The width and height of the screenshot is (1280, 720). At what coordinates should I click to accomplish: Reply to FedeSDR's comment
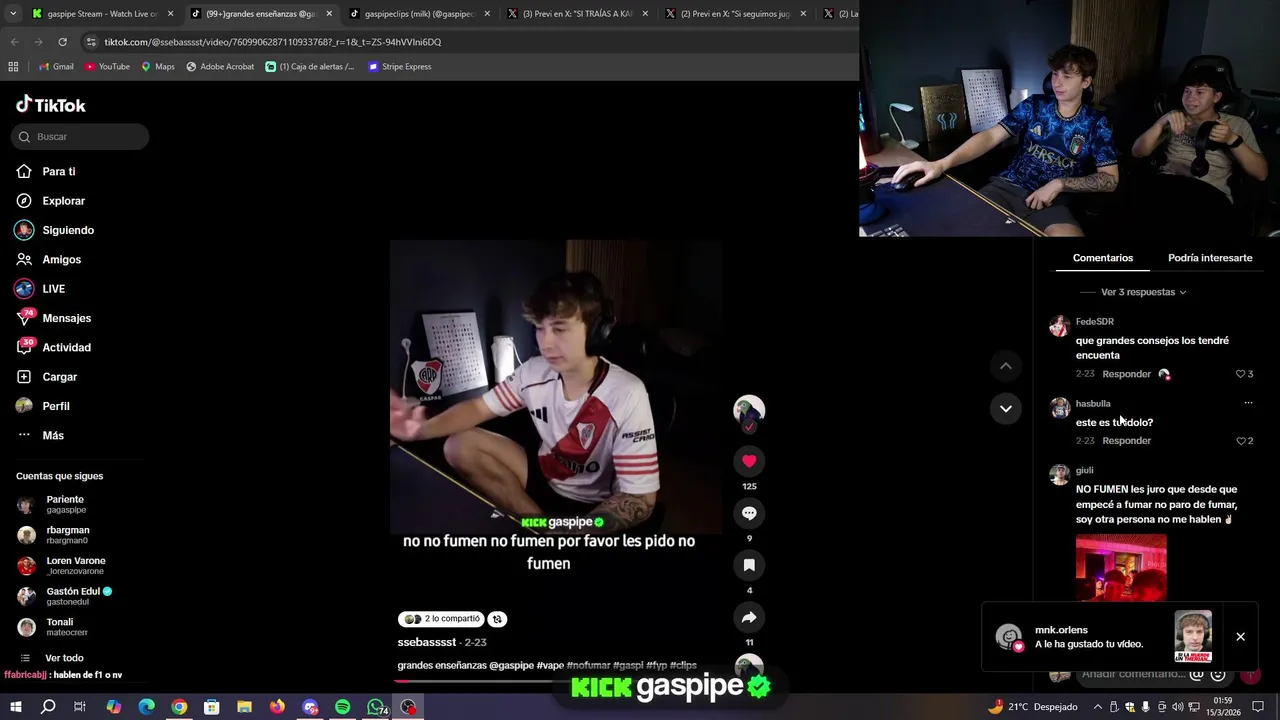1127,374
